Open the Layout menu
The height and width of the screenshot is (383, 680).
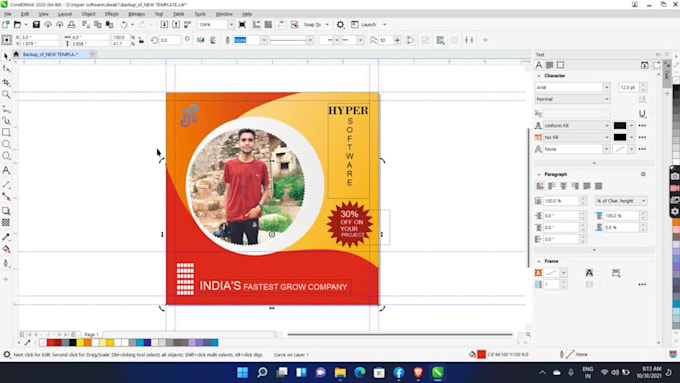pyautogui.click(x=65, y=14)
